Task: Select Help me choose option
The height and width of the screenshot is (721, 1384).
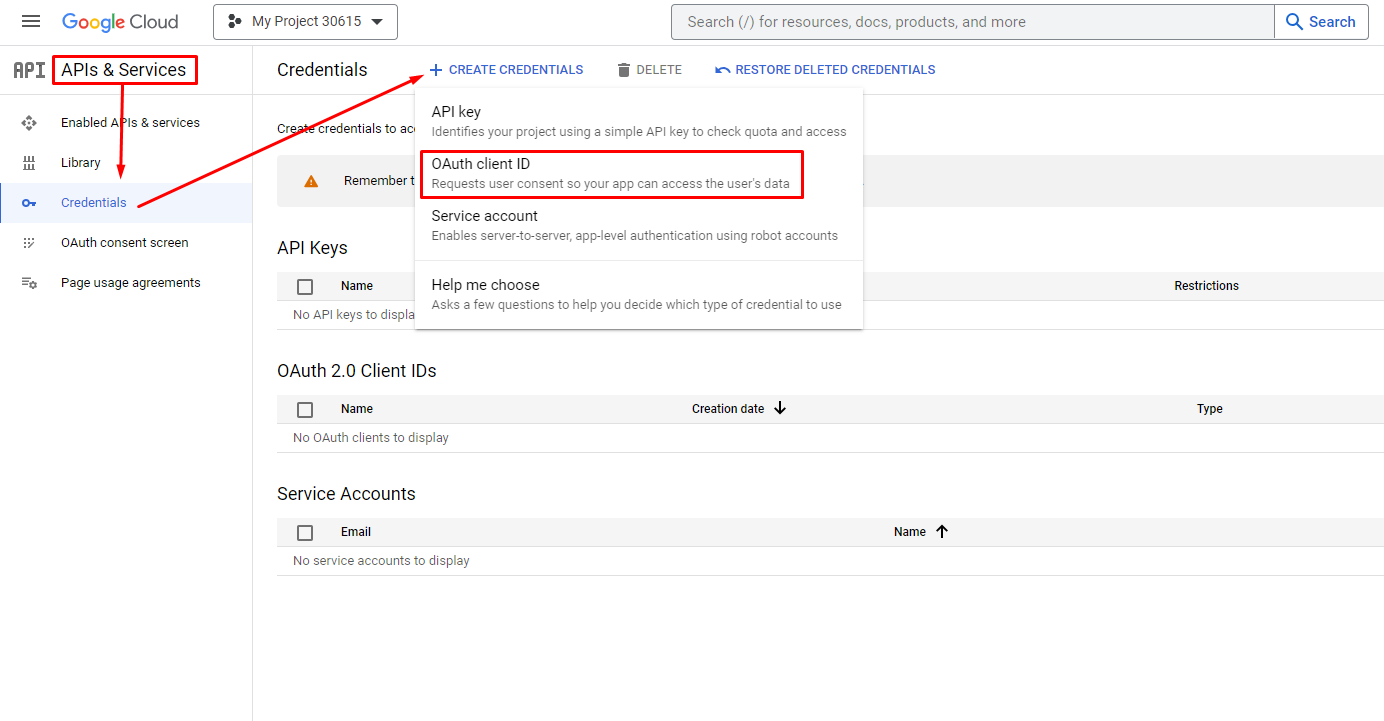Action: coord(639,295)
